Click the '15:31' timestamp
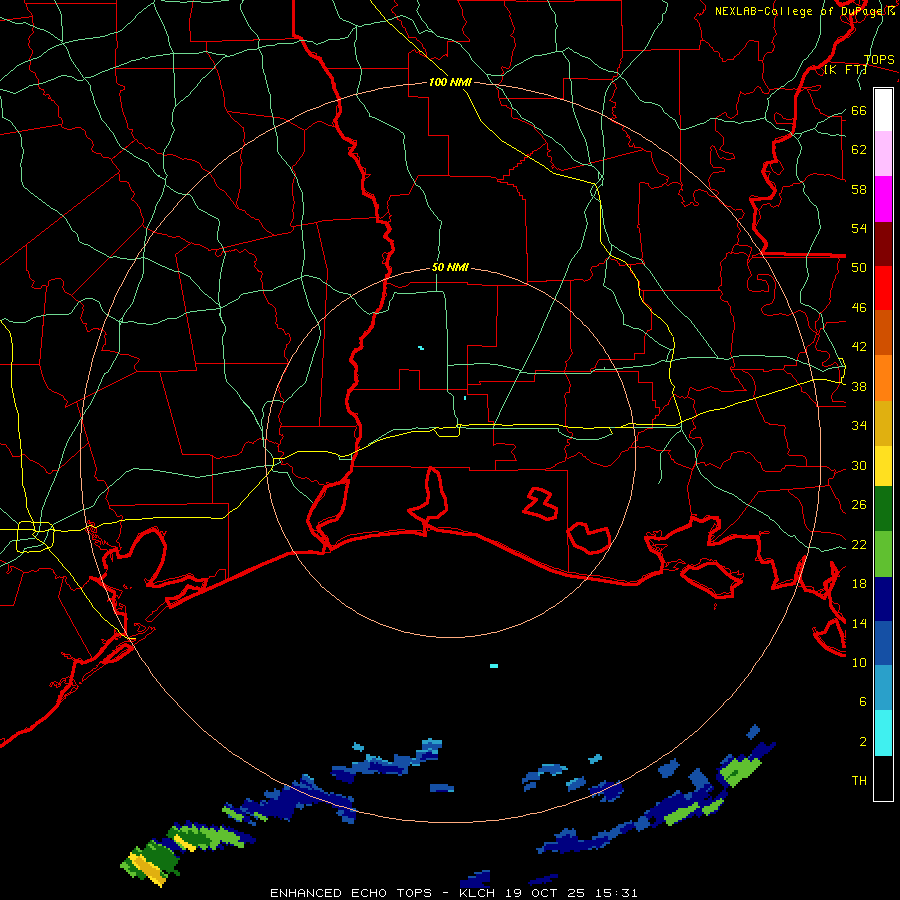The image size is (900, 900). click(617, 893)
